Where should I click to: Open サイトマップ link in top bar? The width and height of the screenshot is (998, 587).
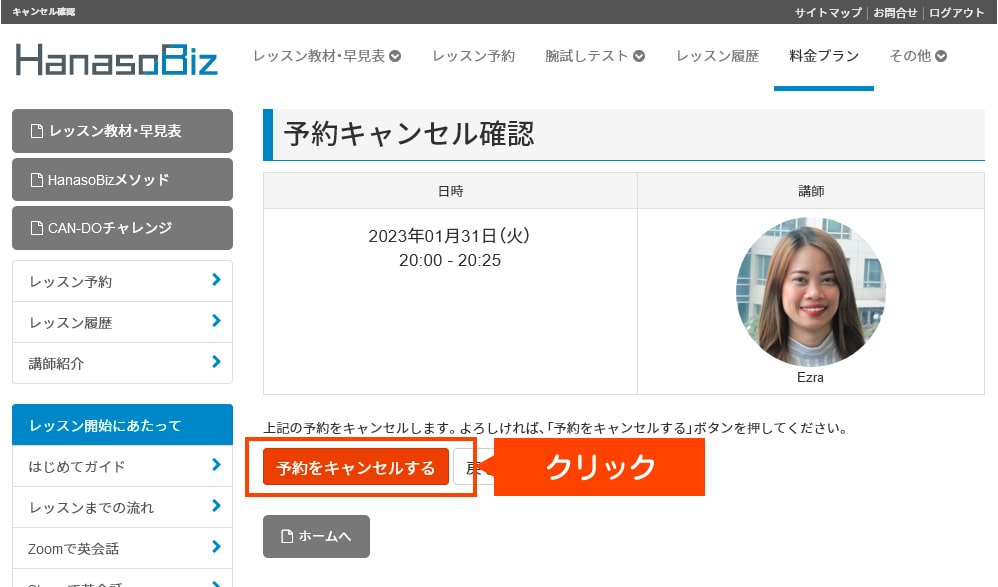coord(828,13)
